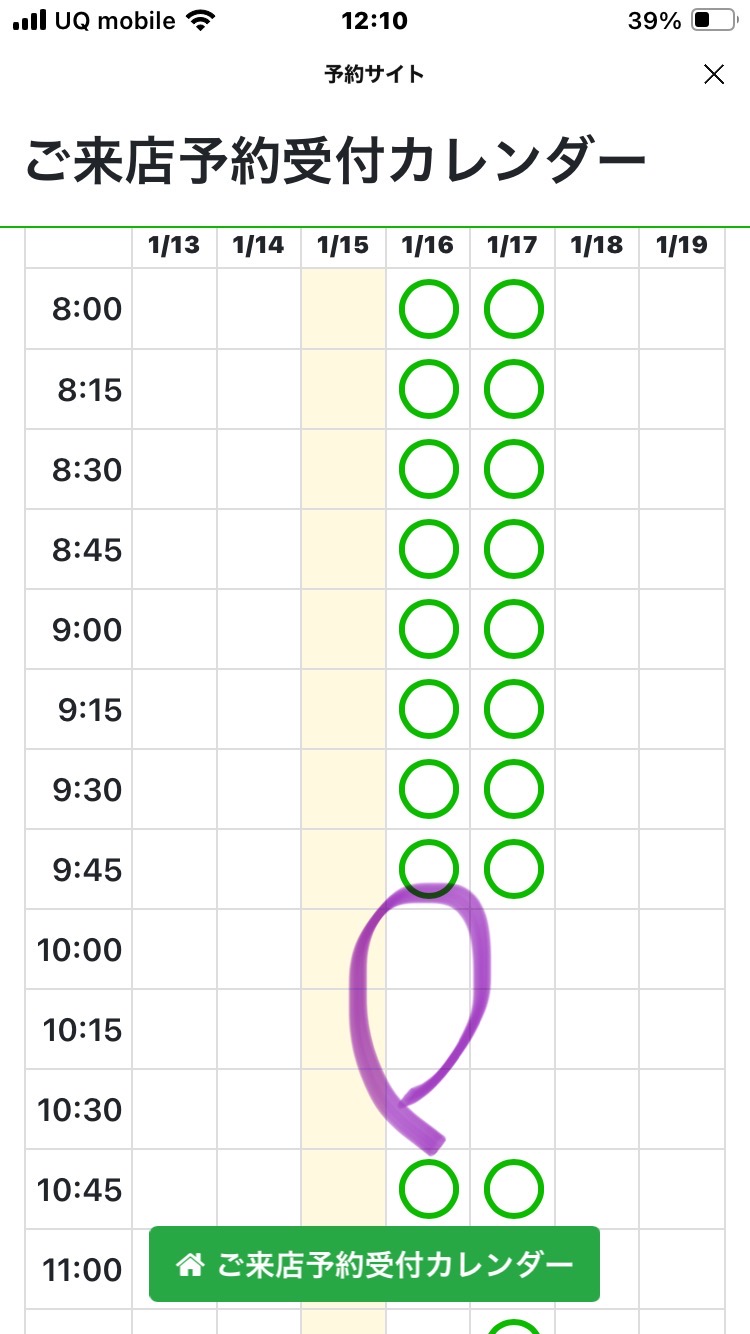Screen dimensions: 750x1334
Task: Select the 8:00 slot on 1/16
Action: [x=429, y=309]
